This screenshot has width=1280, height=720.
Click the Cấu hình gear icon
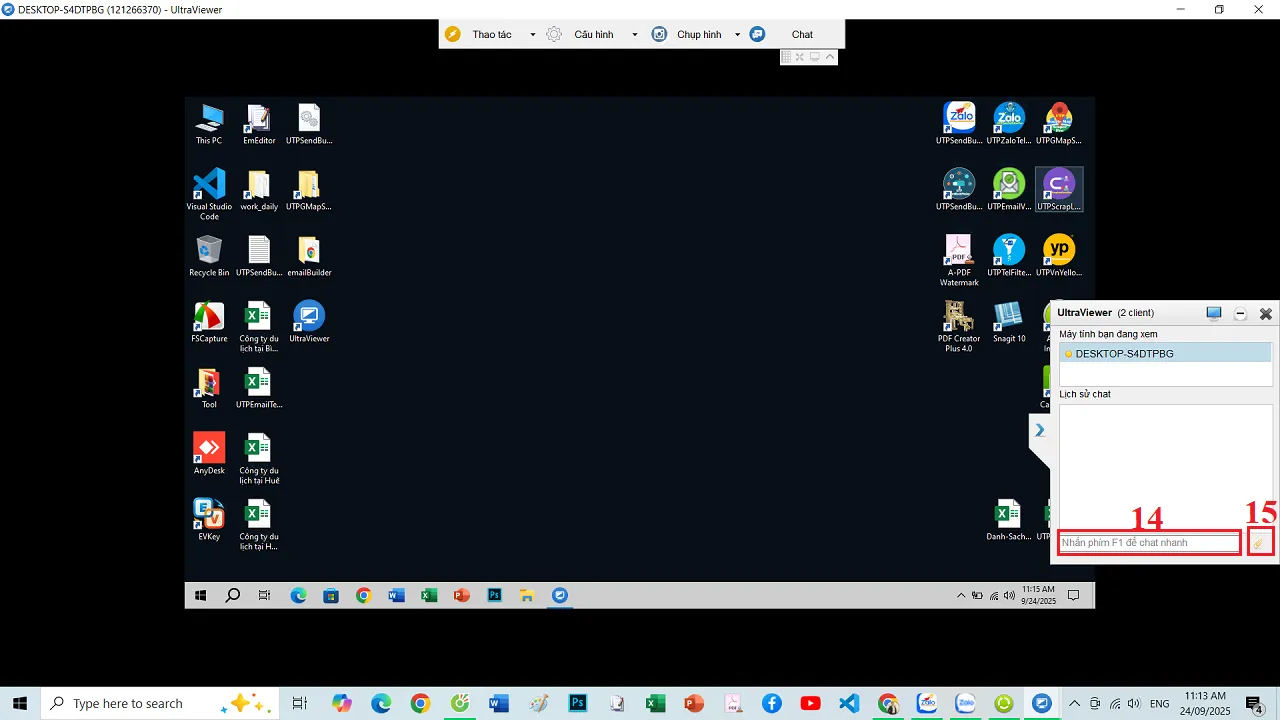(553, 34)
